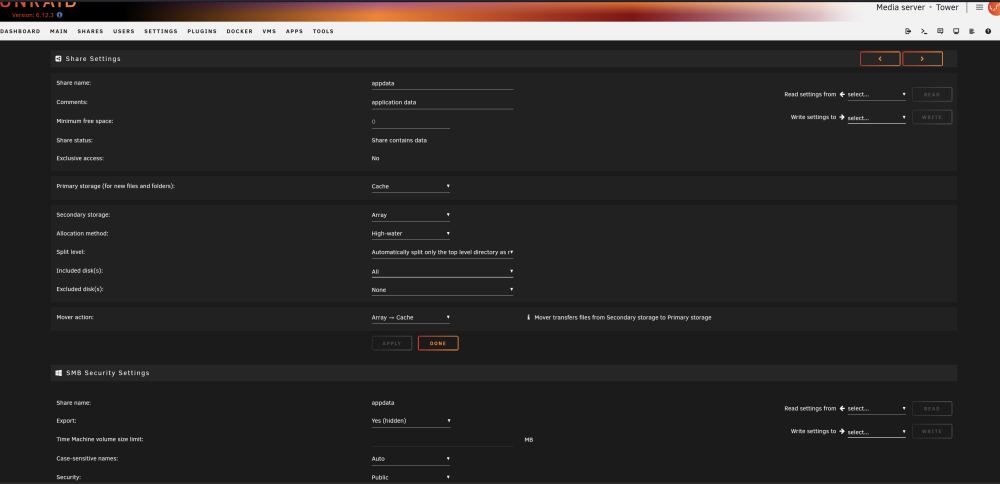
Task: Open the PLUGINS menu tab
Action: point(202,31)
